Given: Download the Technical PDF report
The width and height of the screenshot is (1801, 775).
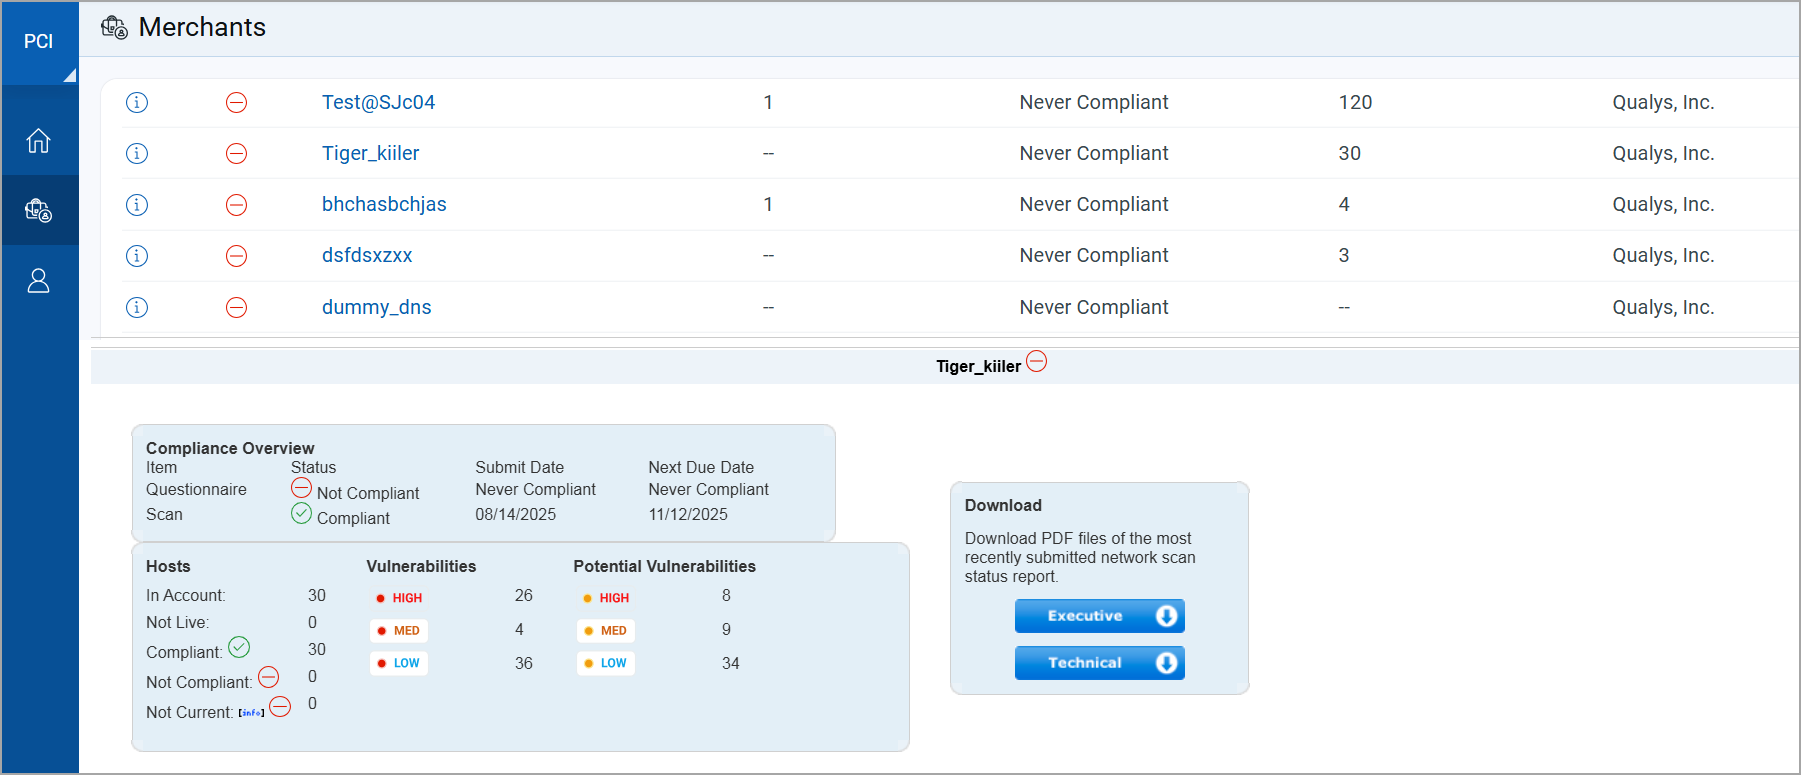Looking at the screenshot, I should (1099, 663).
